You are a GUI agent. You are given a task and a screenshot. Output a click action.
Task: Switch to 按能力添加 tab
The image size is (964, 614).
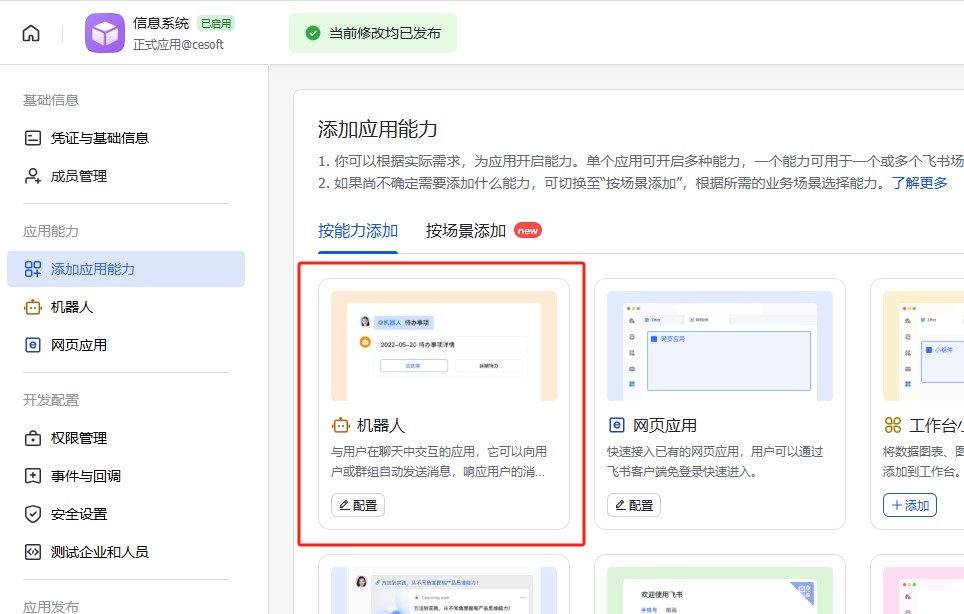click(x=358, y=231)
